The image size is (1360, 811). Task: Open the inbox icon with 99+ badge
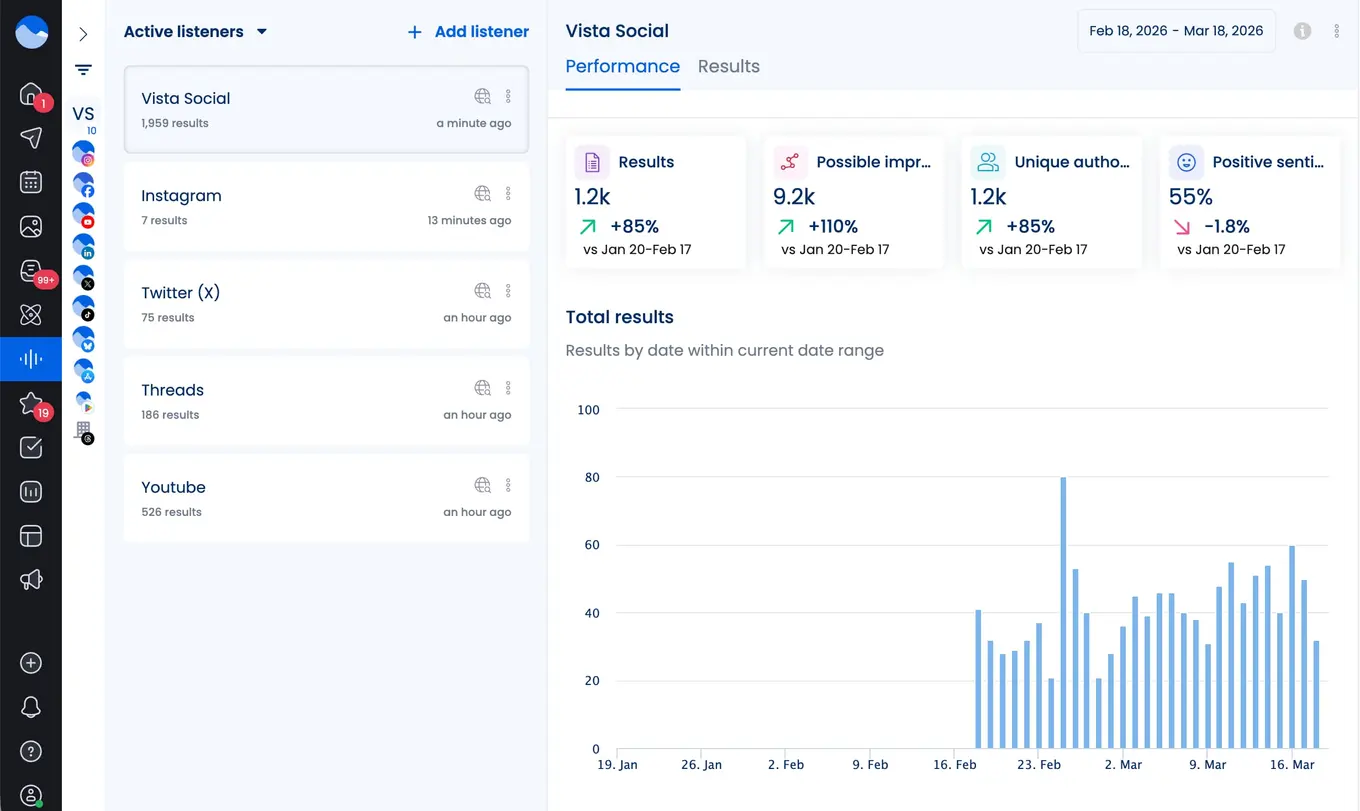click(x=31, y=270)
